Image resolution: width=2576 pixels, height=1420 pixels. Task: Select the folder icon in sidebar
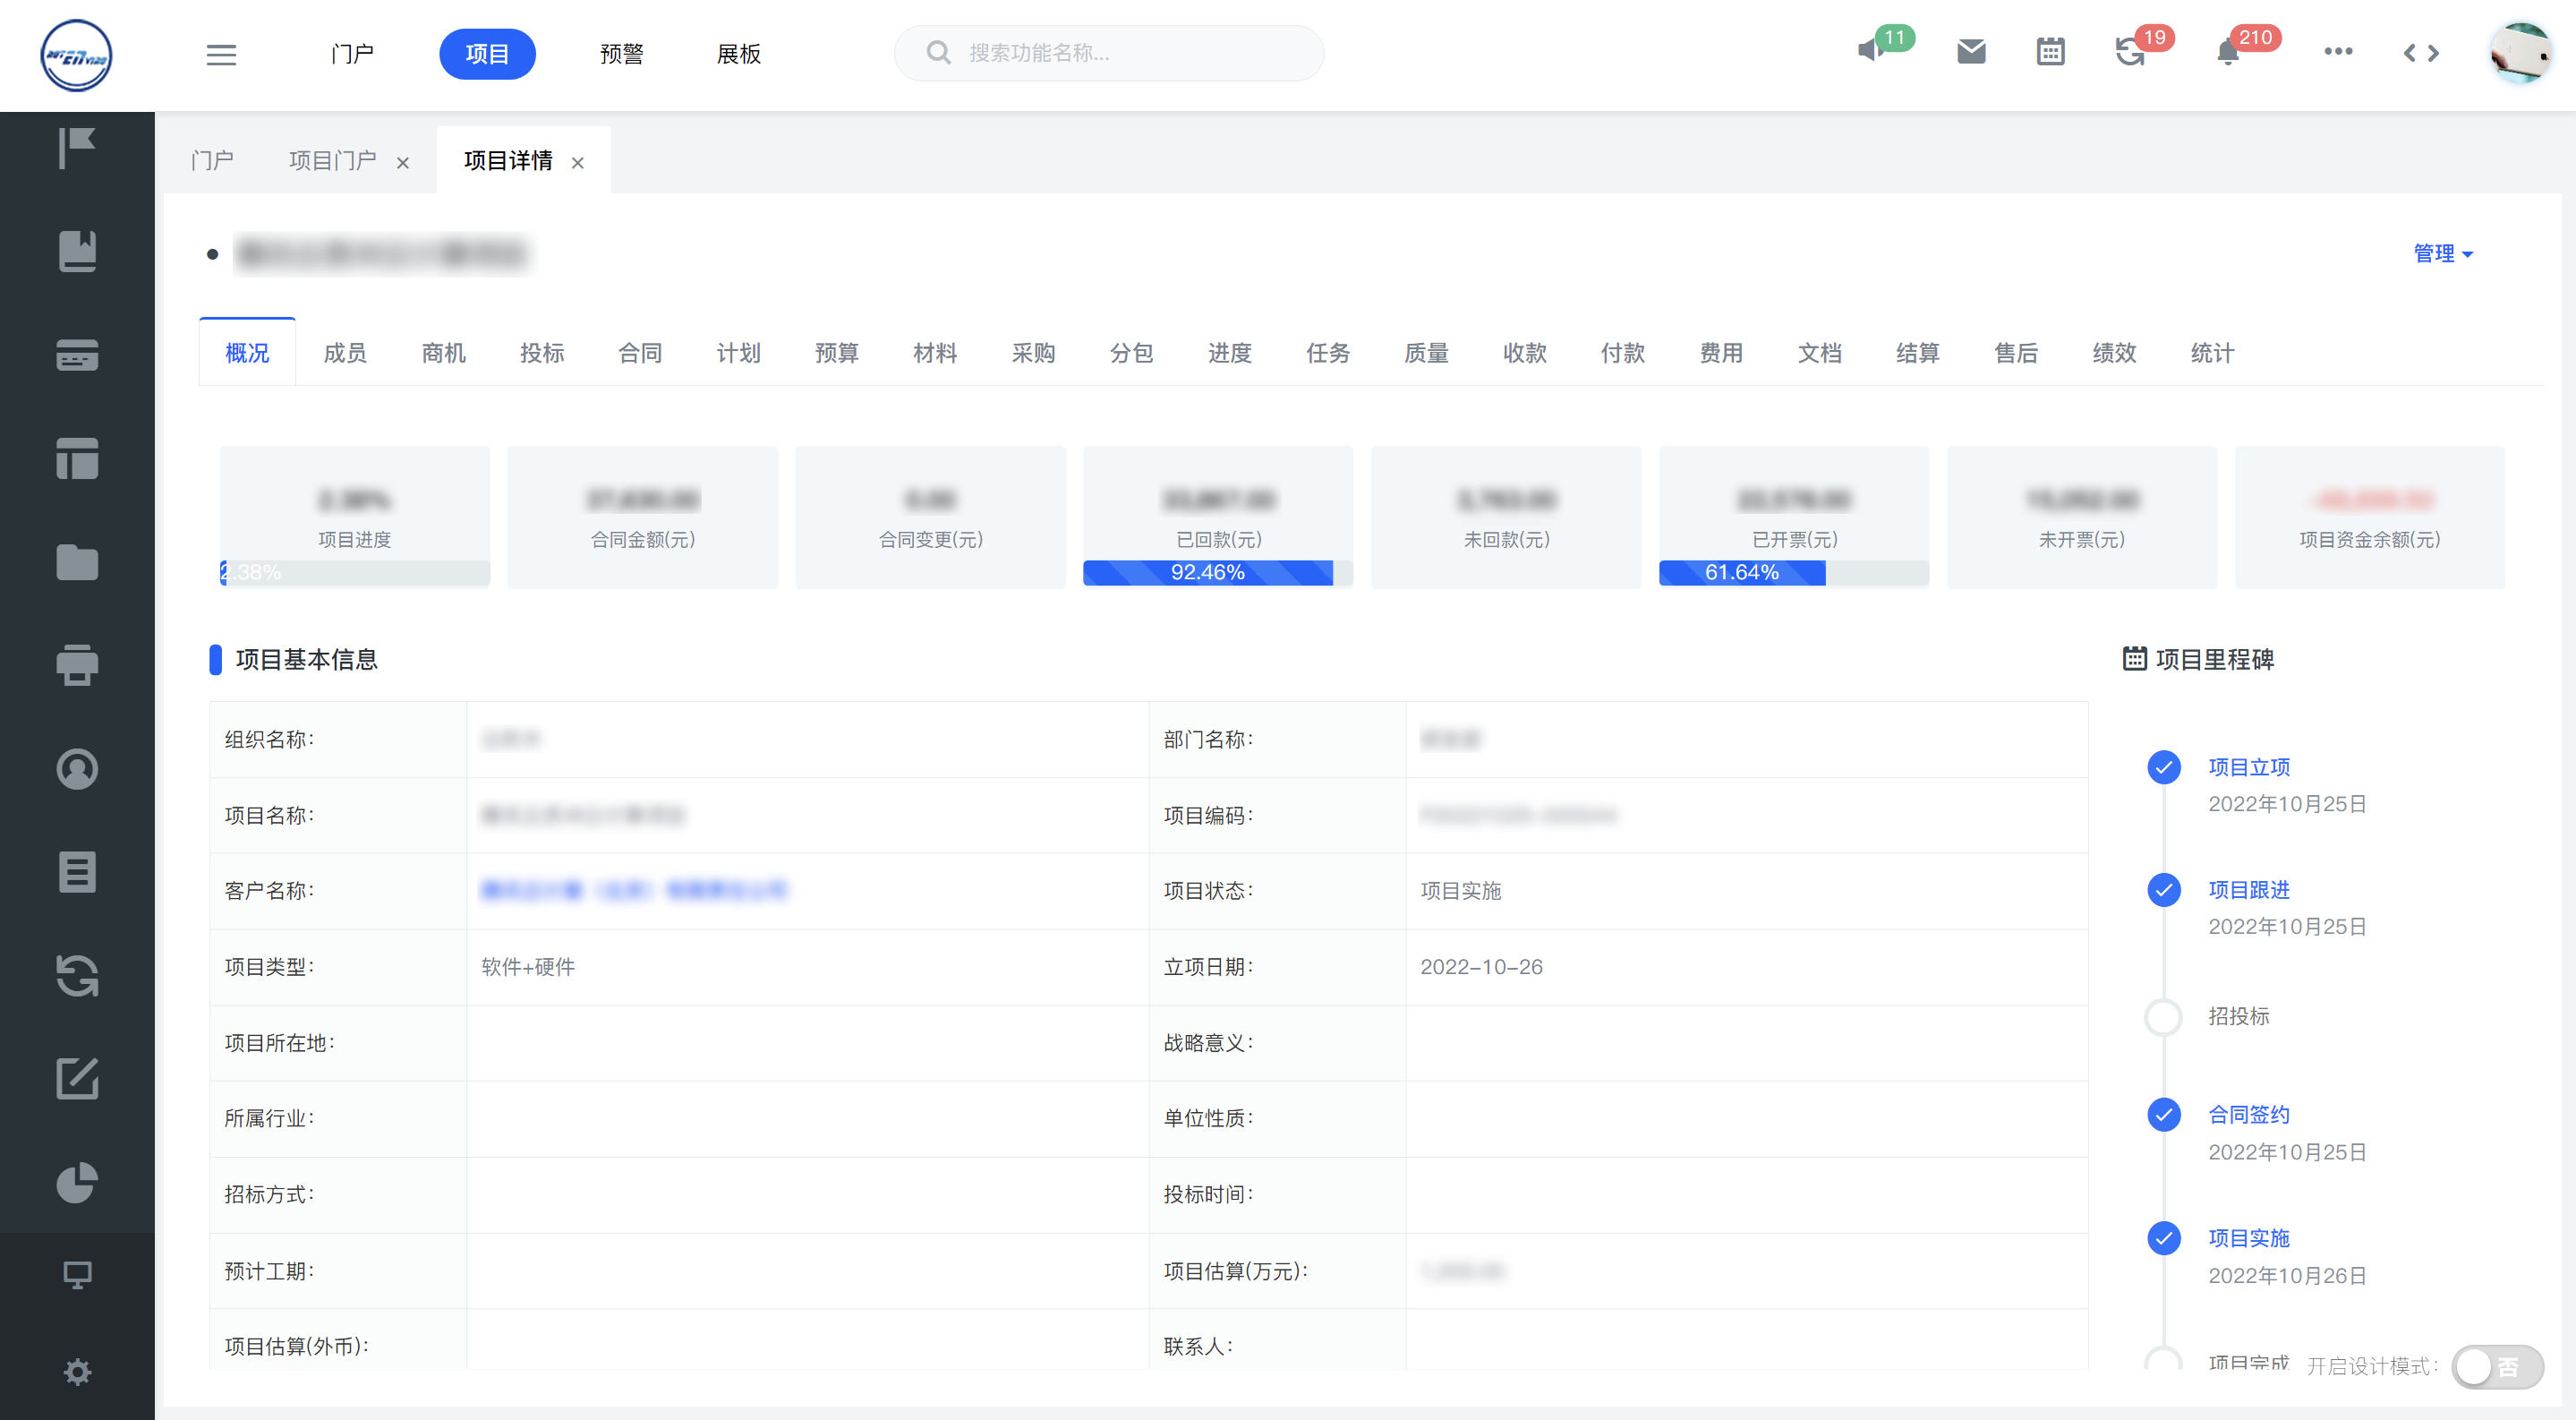click(76, 562)
